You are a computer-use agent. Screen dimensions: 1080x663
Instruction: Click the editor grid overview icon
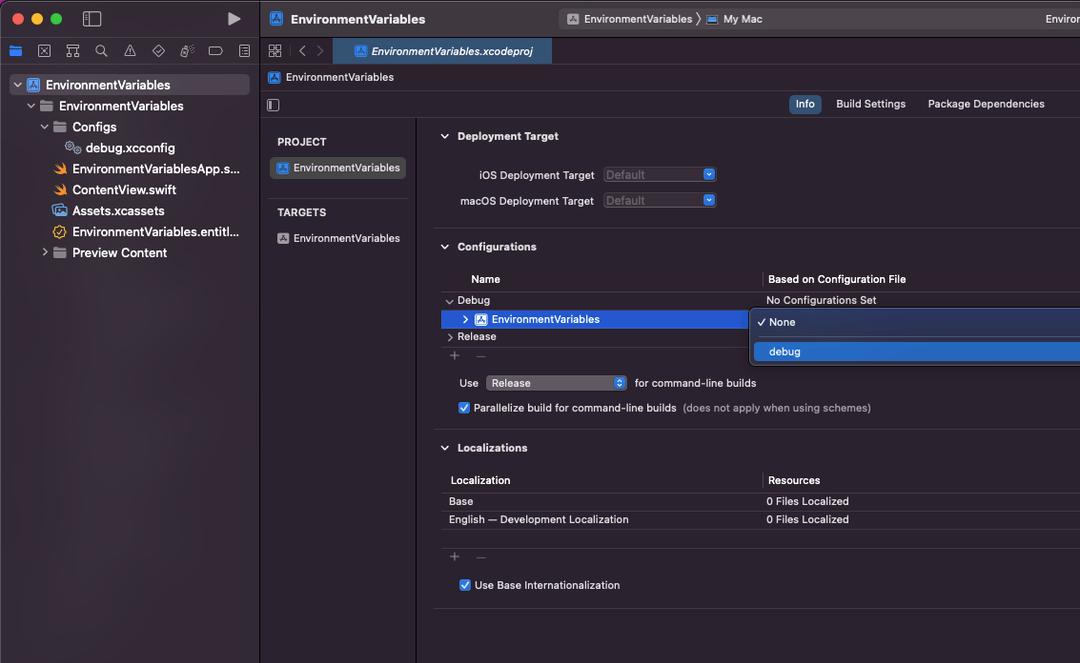pyautogui.click(x=275, y=49)
